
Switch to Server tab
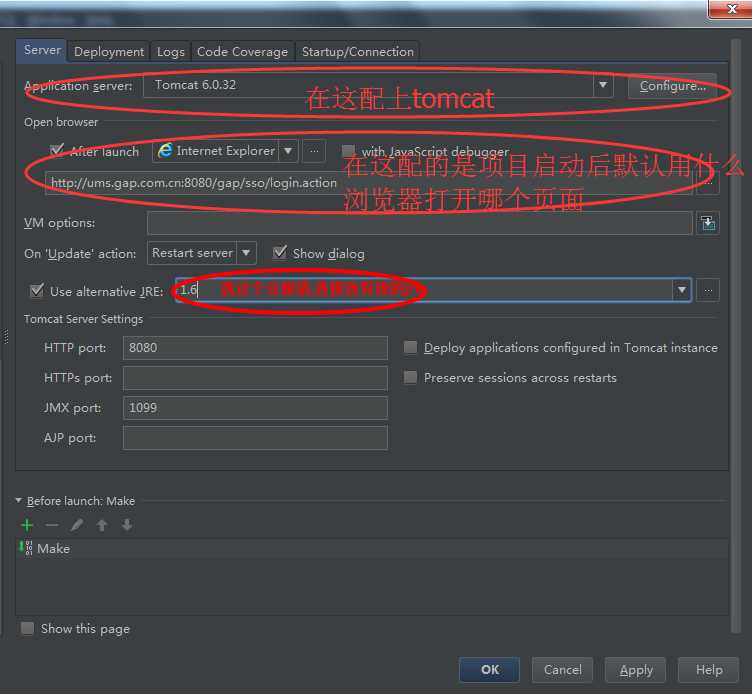point(42,50)
